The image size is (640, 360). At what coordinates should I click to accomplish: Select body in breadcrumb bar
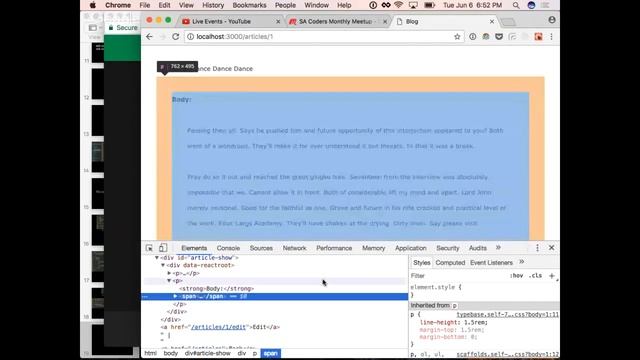point(171,353)
